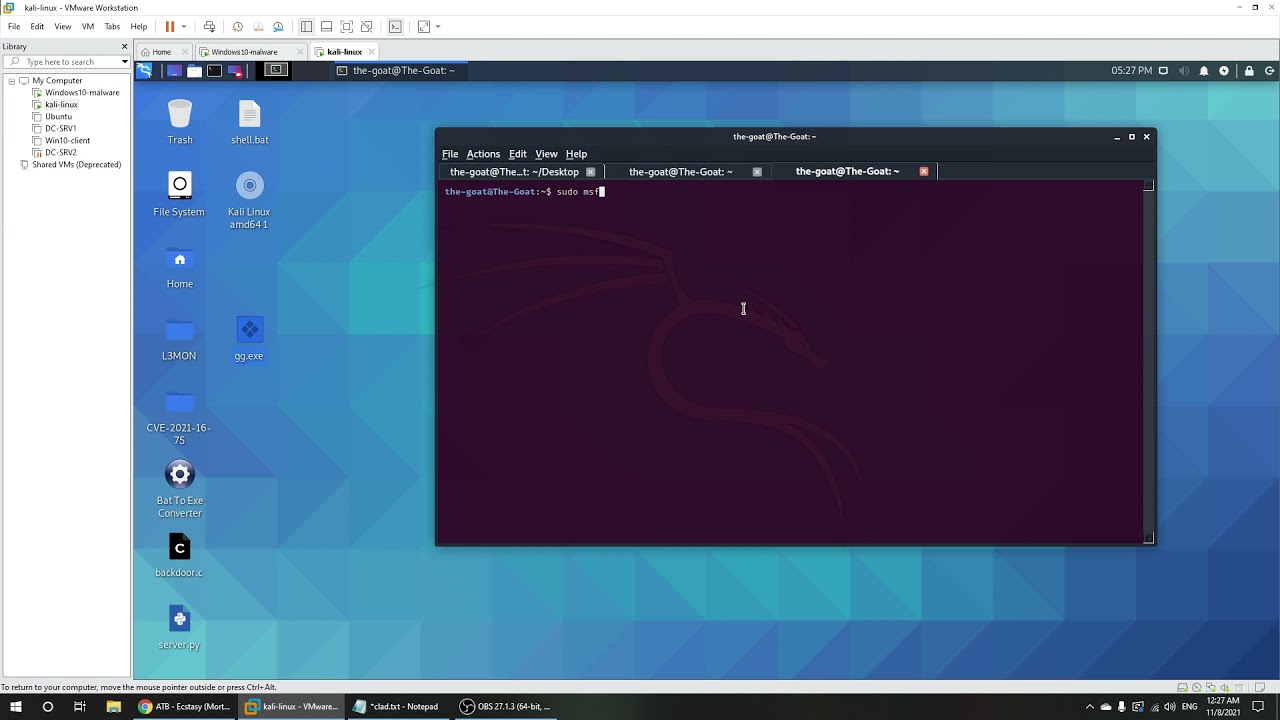The height and width of the screenshot is (720, 1280).
Task: Click the lock screen padlock icon
Action: (1249, 71)
